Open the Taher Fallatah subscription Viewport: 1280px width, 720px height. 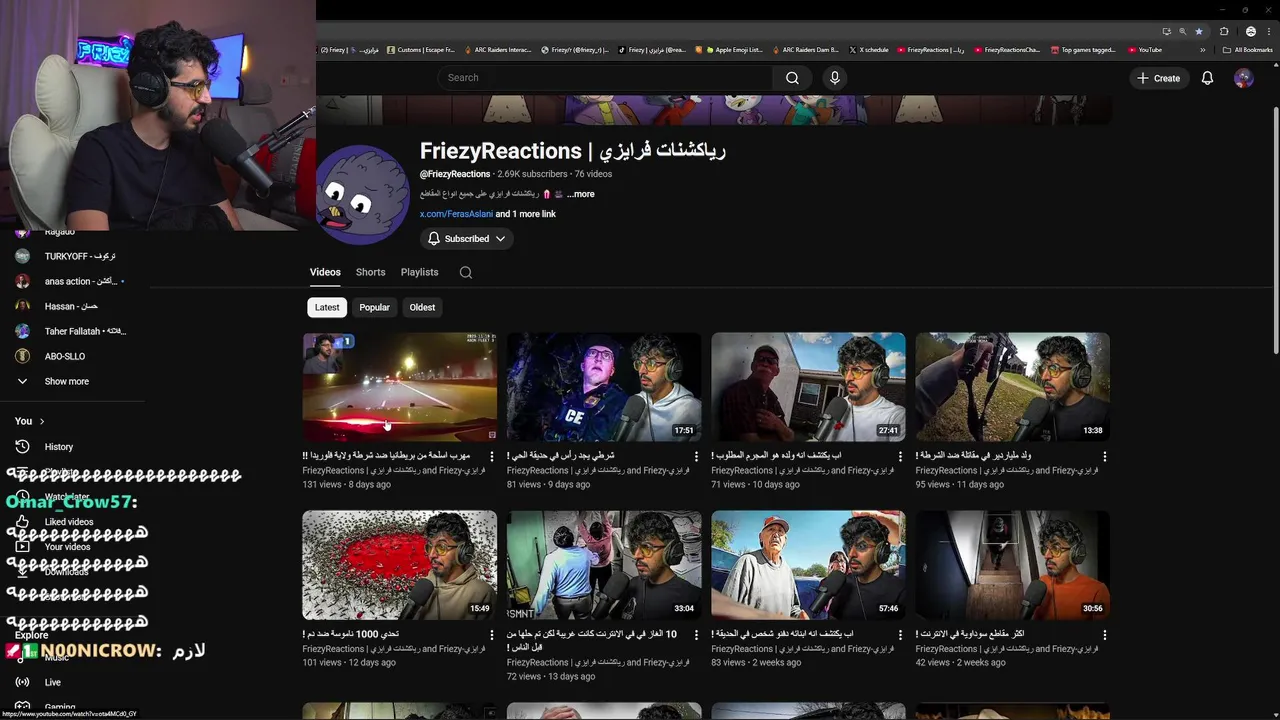pos(72,331)
